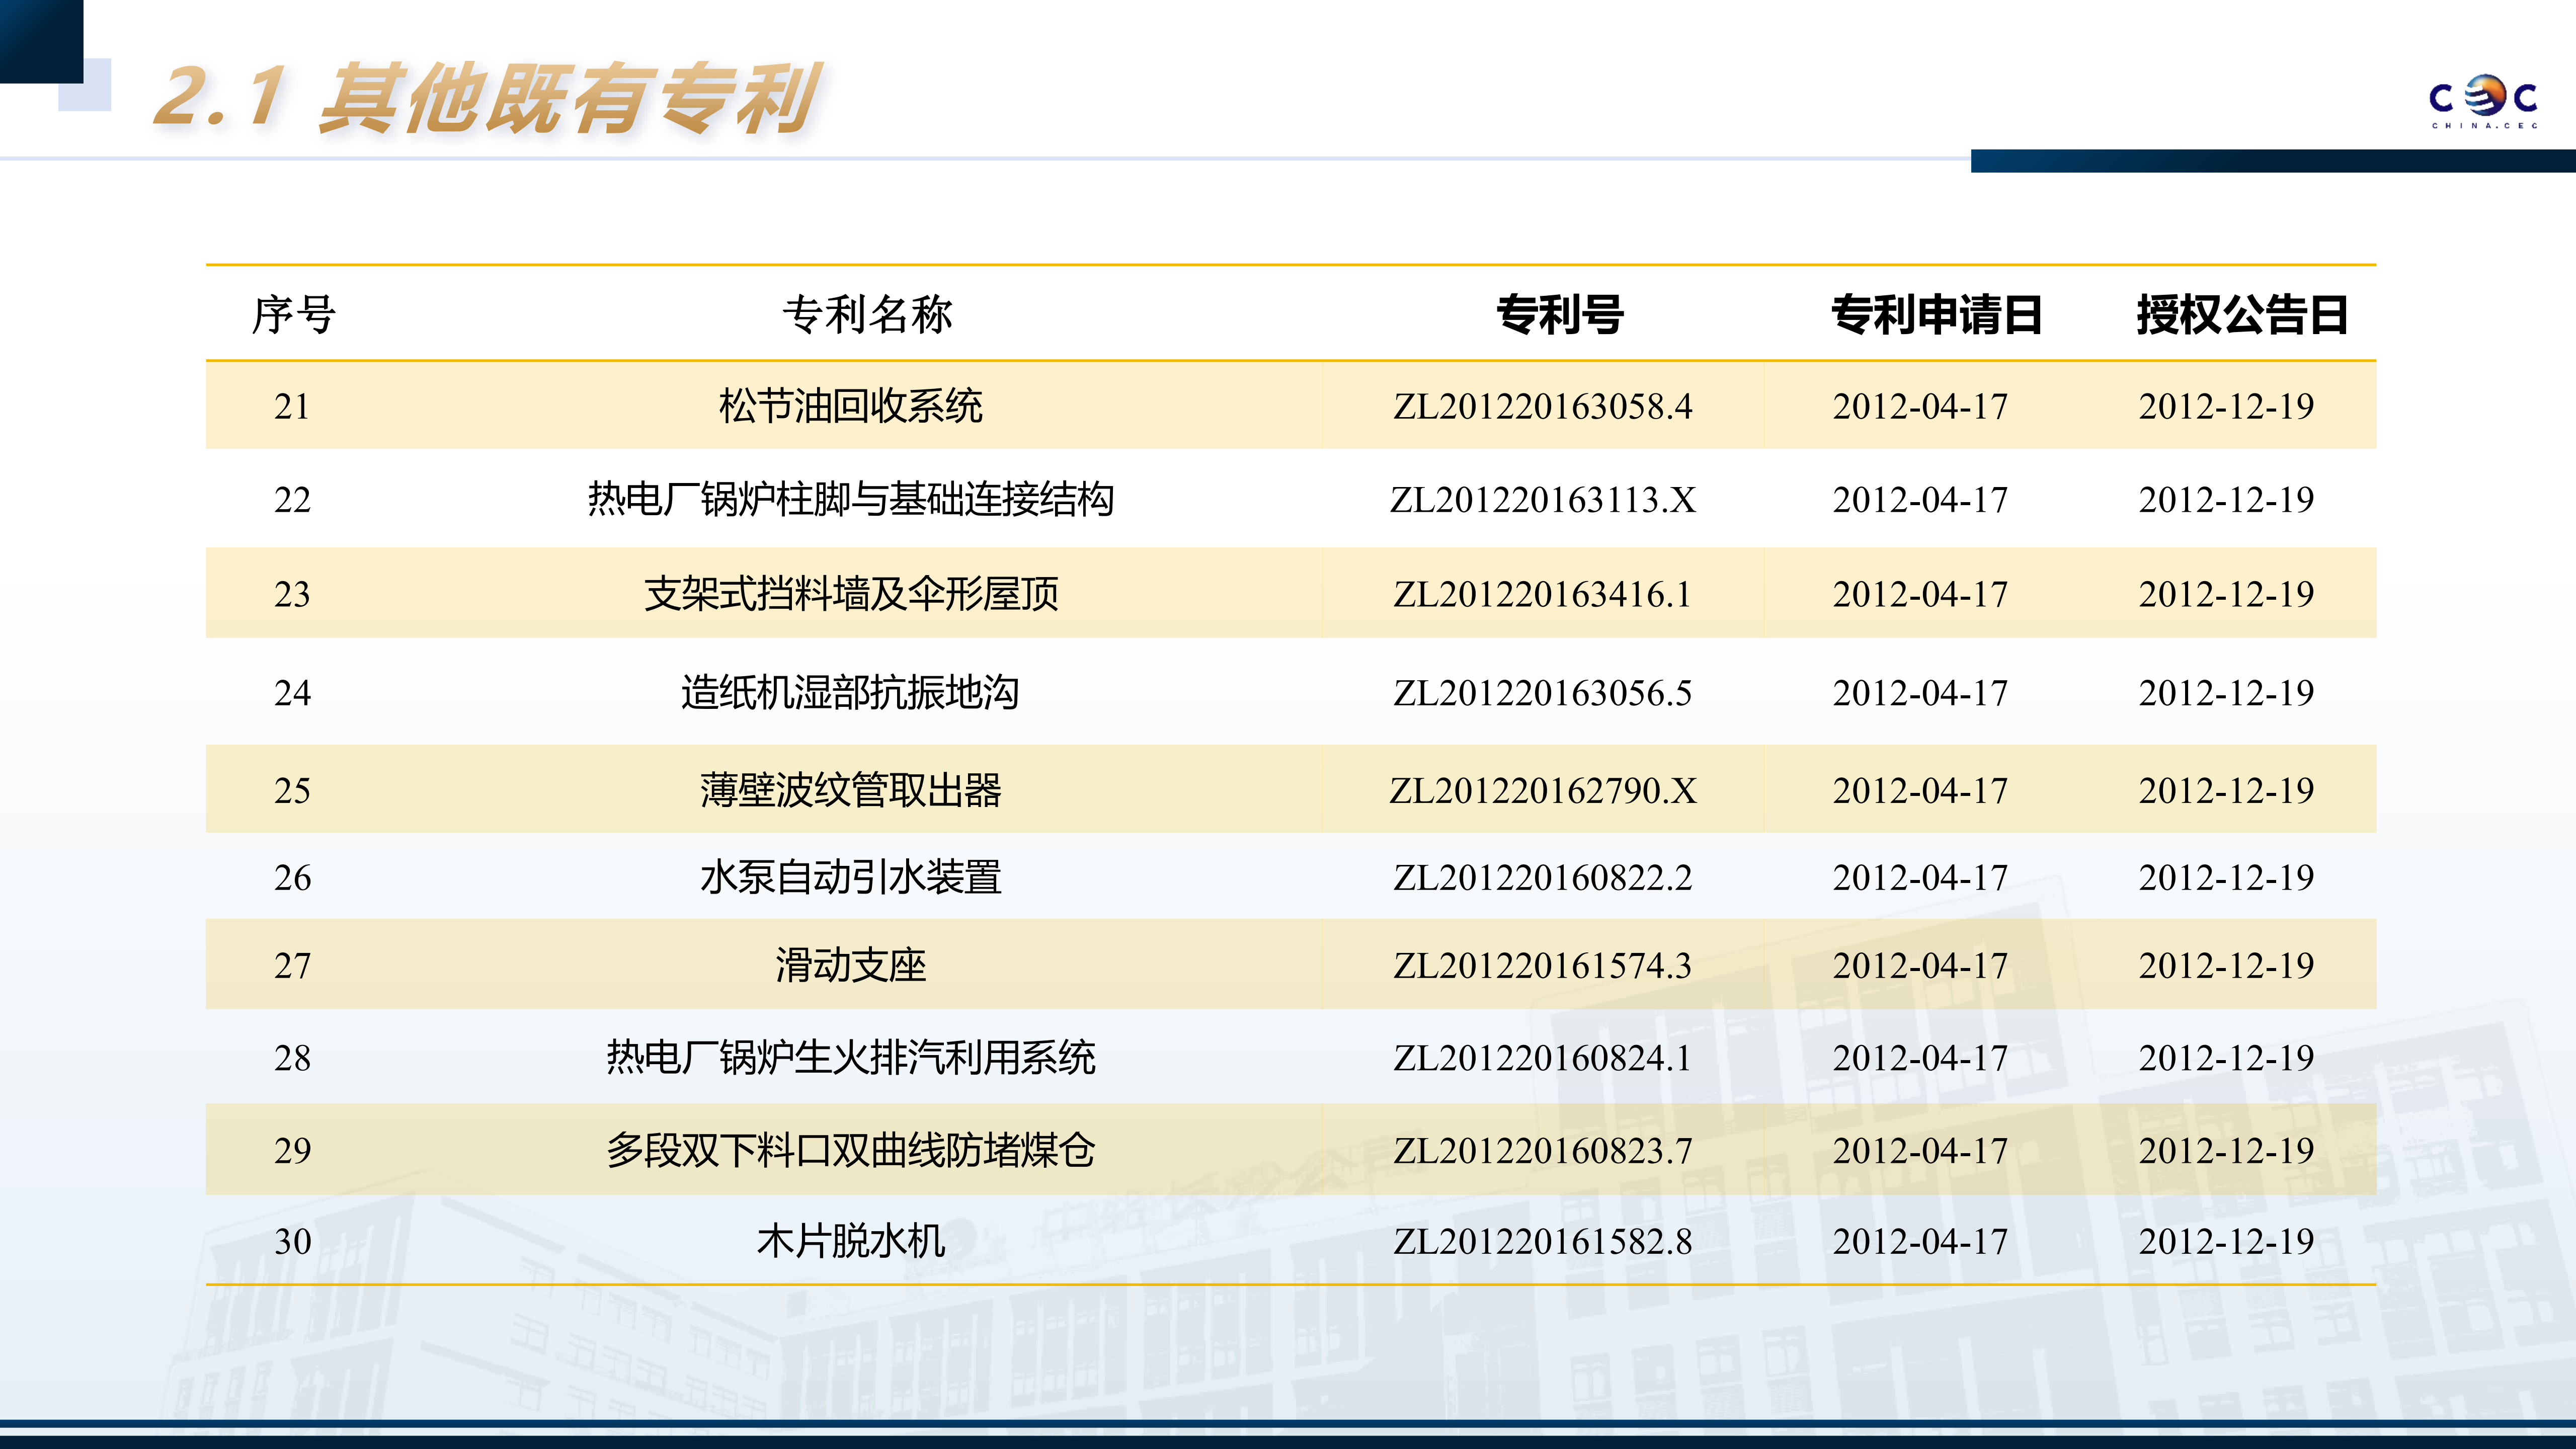Click 热电厂锅炉生火排汽利用系统 cell
Image resolution: width=2576 pixels, height=1449 pixels.
click(x=850, y=1057)
